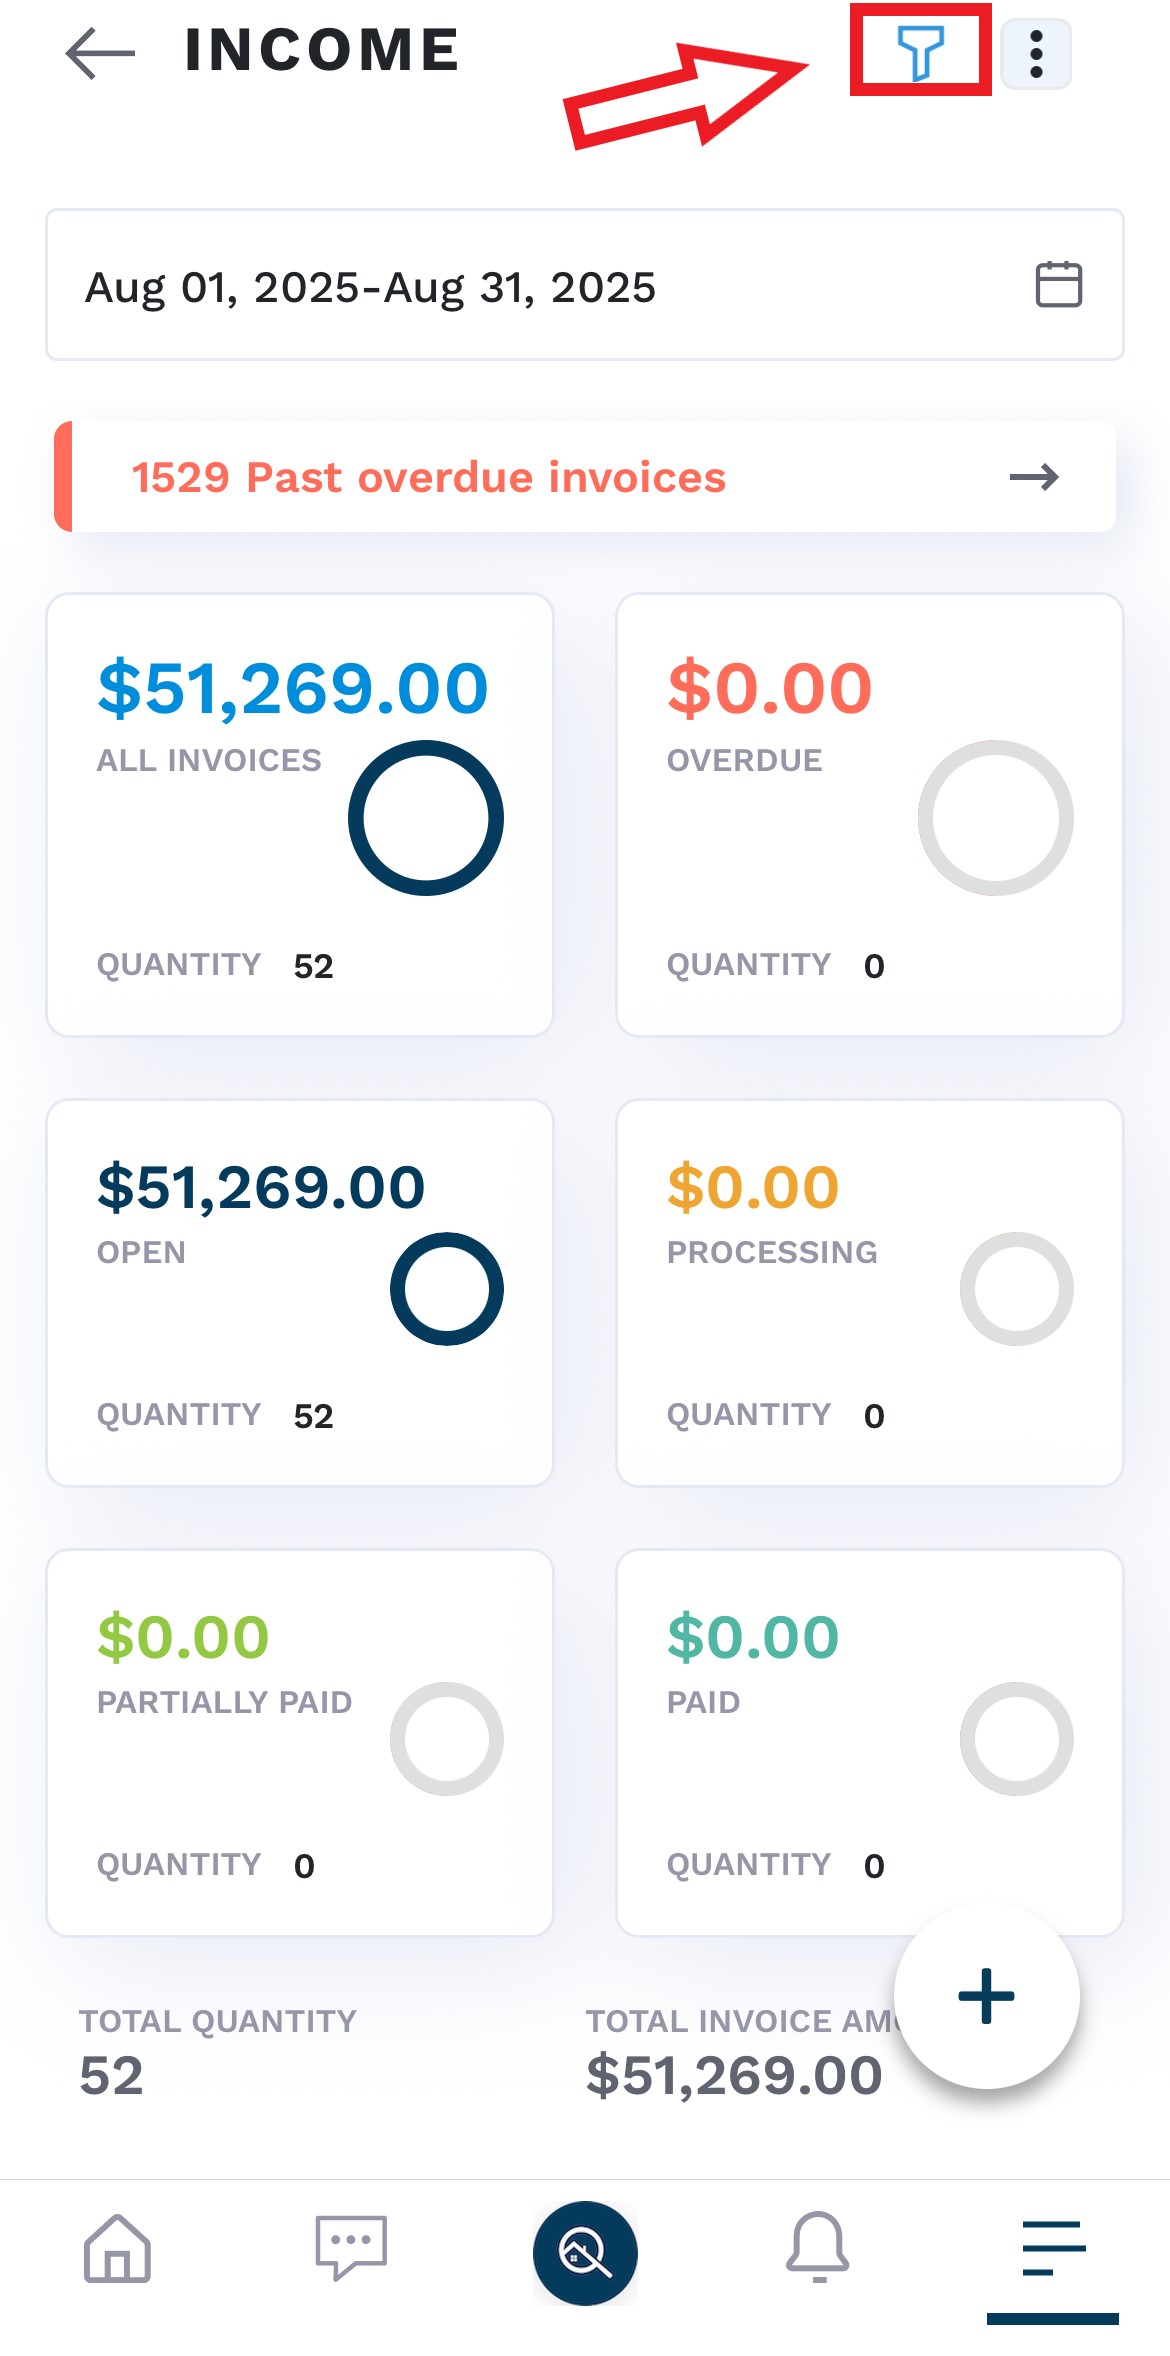Select the hamburger menu tab
Viewport: 1170px width, 2356px height.
click(1053, 2248)
